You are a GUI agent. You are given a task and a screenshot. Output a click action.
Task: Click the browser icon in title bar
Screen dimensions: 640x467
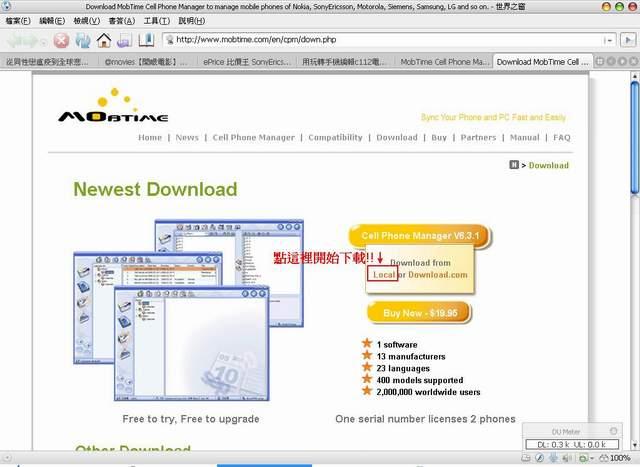(x=6, y=6)
